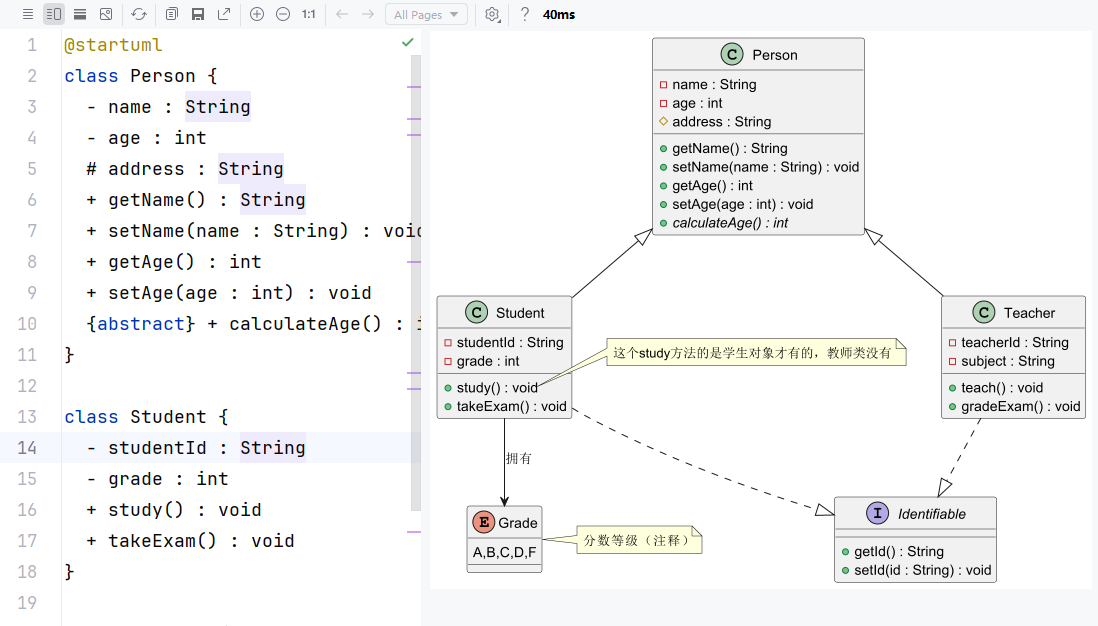
Task: Zoom out of the diagram
Action: (x=283, y=14)
